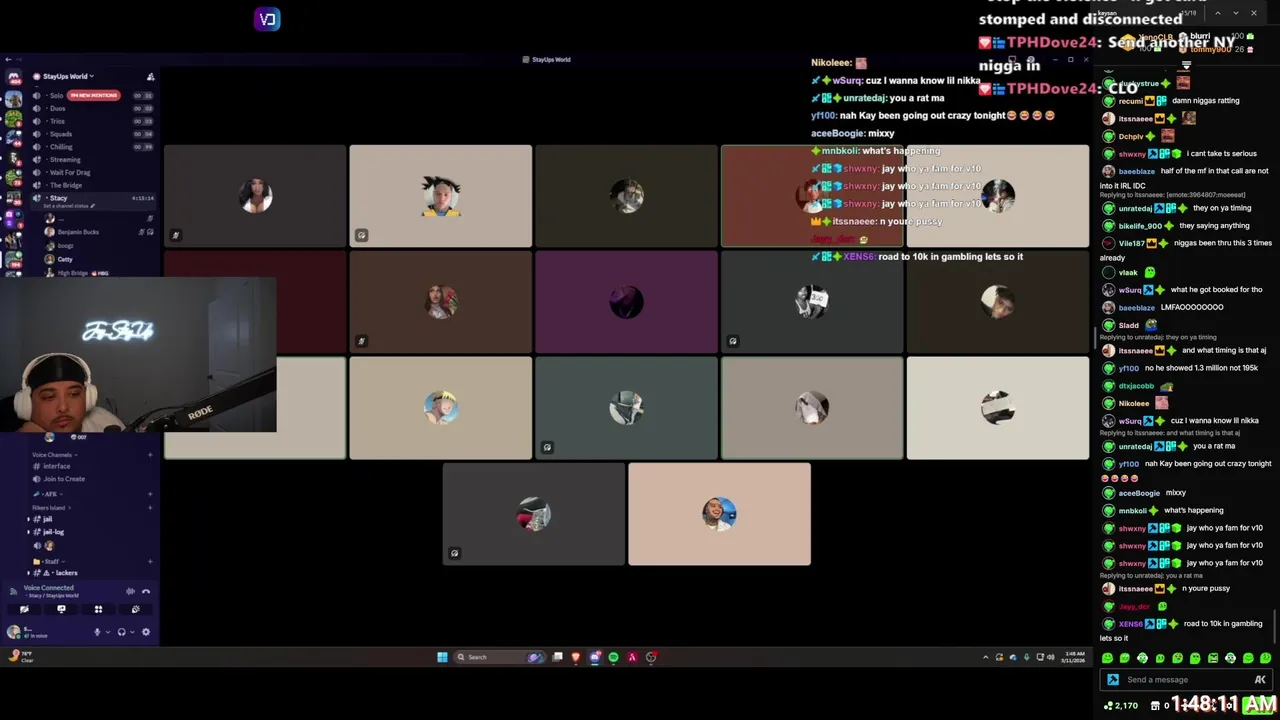Open Brave browser from taskbar
The image size is (1280, 720).
(x=576, y=657)
